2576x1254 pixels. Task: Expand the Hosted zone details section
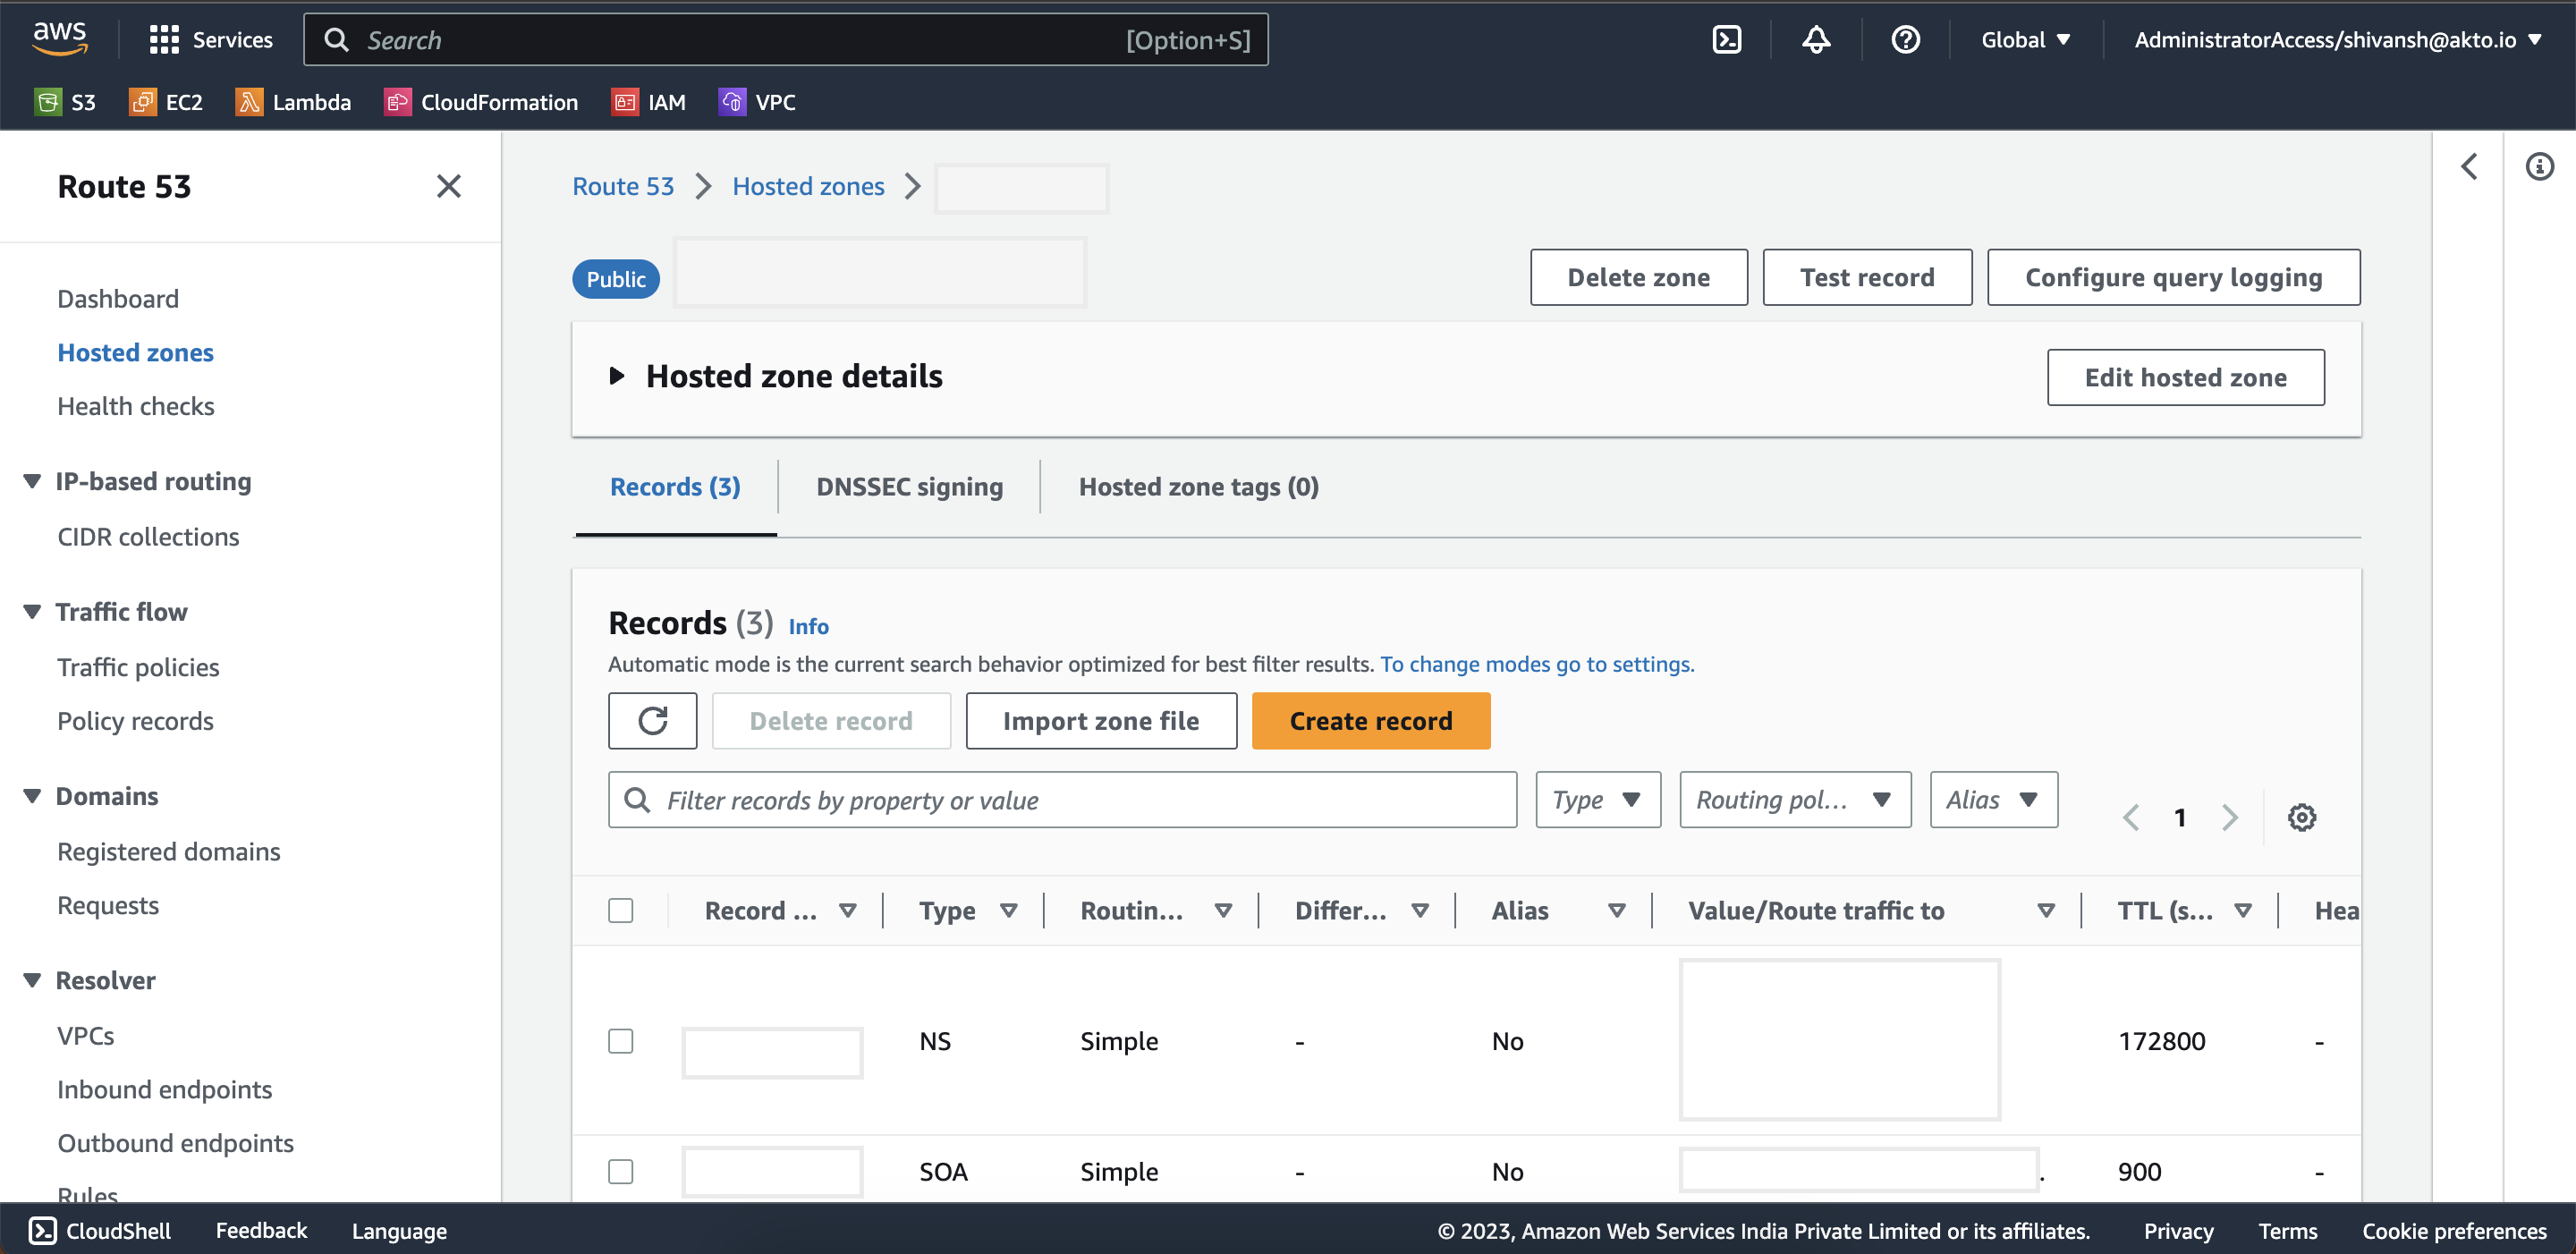[618, 376]
